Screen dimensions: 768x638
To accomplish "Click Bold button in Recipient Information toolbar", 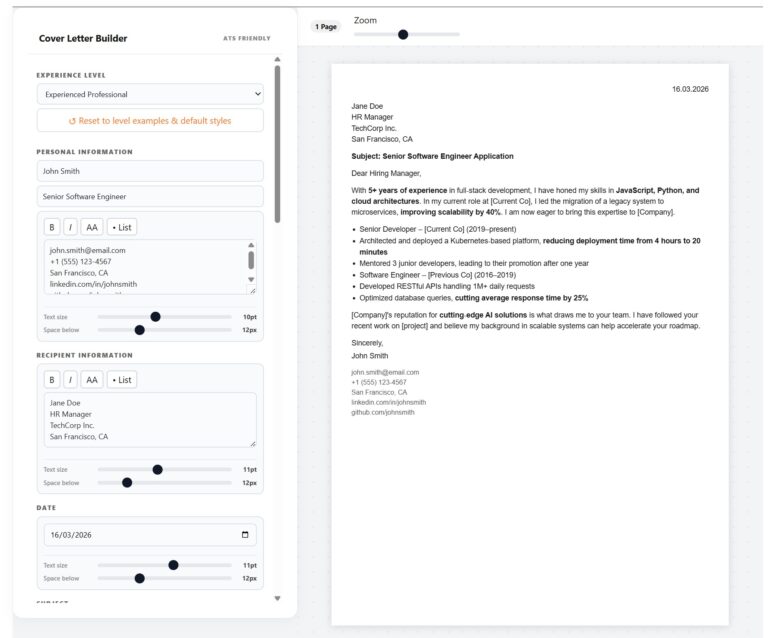I will (x=52, y=380).
